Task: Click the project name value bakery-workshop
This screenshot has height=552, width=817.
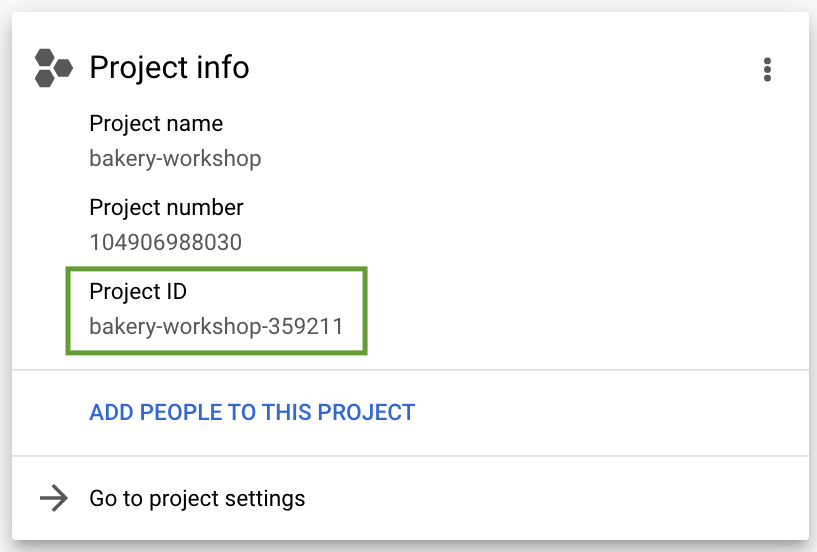Action: [x=175, y=158]
